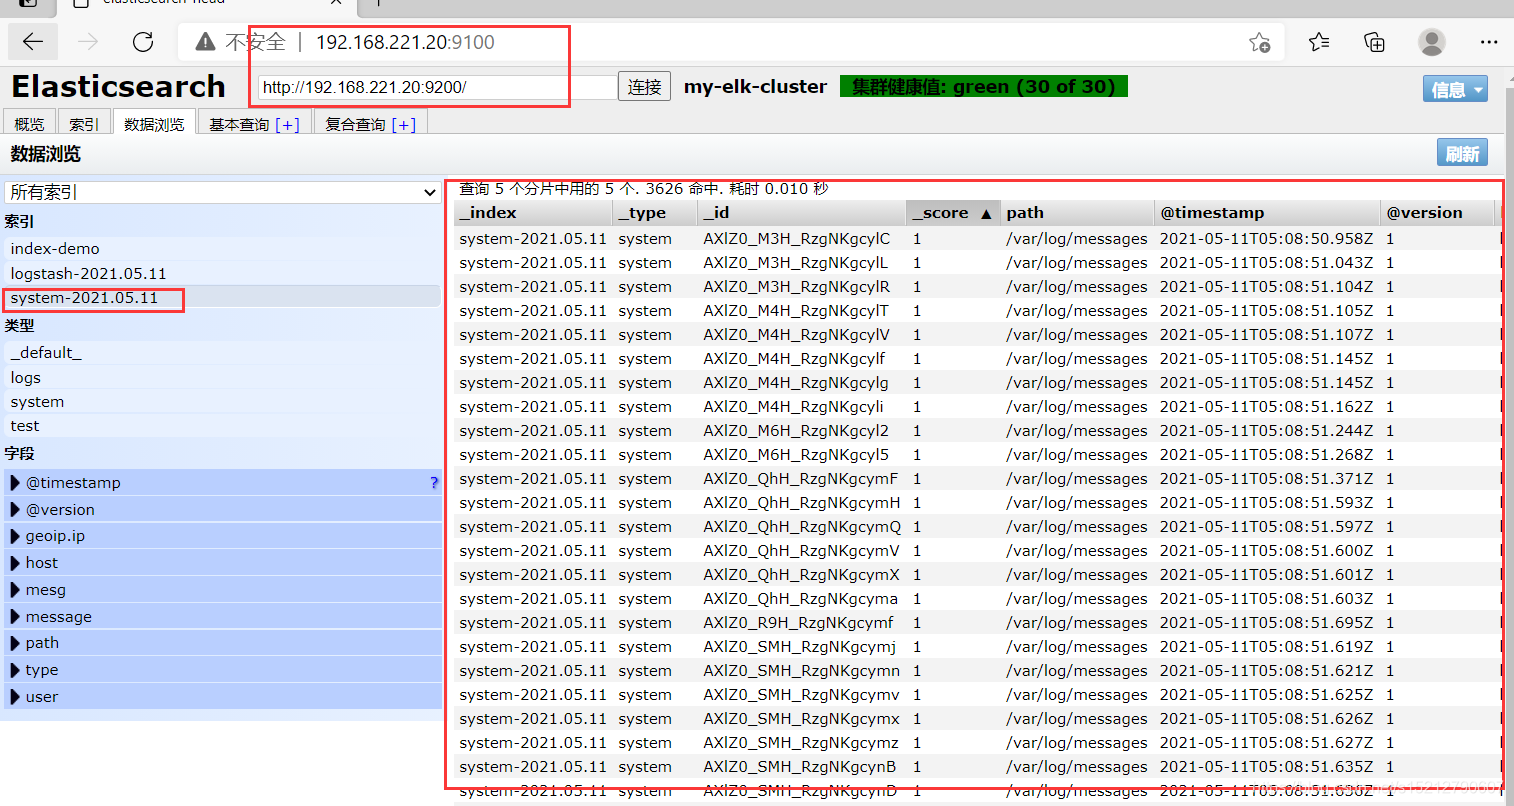1514x806 pixels.
Task: Click the 连接 connect button
Action: (645, 87)
